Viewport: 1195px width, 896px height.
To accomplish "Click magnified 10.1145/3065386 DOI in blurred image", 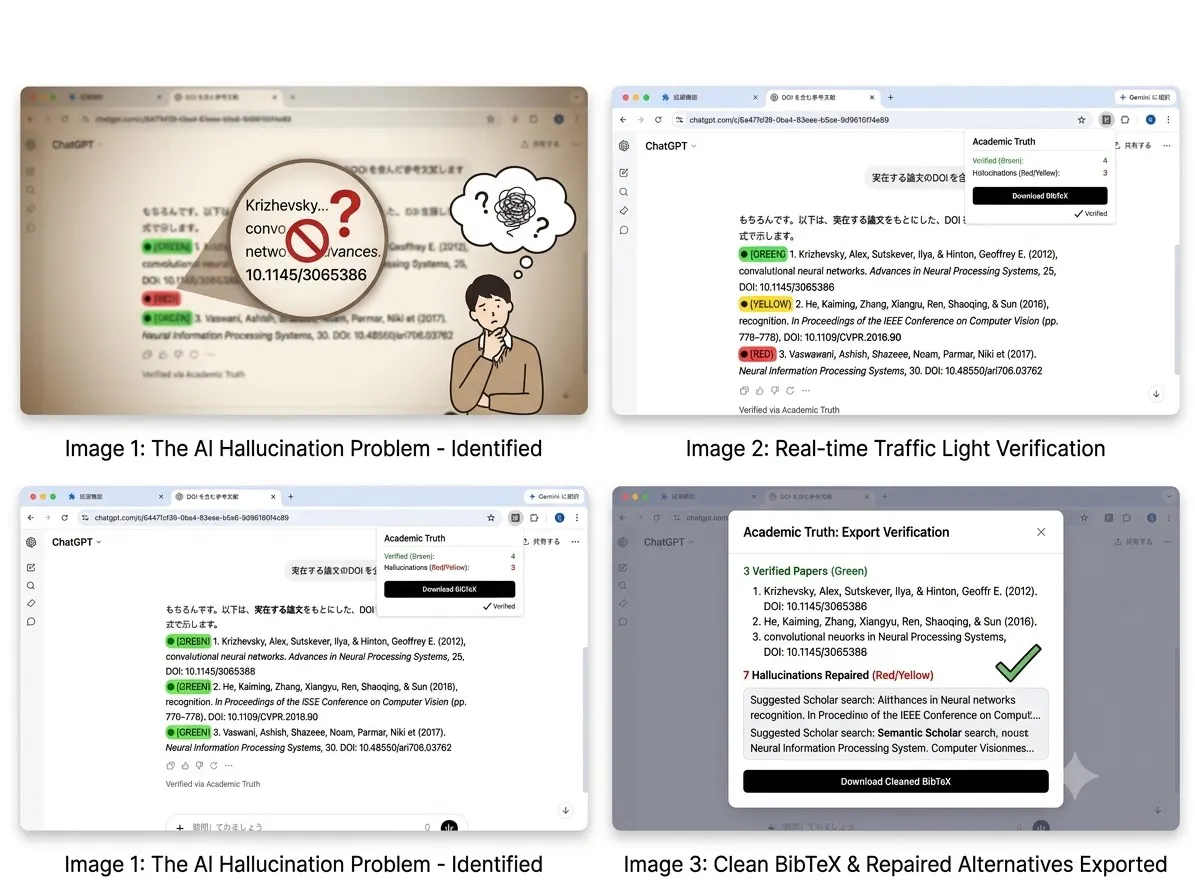I will pyautogui.click(x=306, y=275).
